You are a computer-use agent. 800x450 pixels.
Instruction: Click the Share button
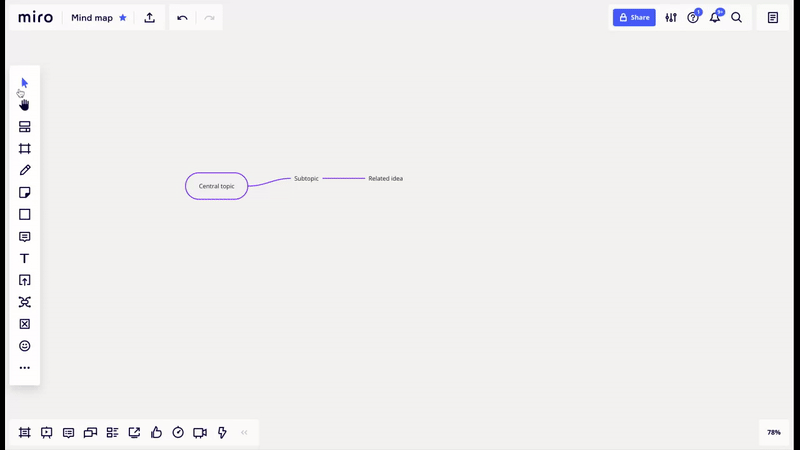coord(634,18)
